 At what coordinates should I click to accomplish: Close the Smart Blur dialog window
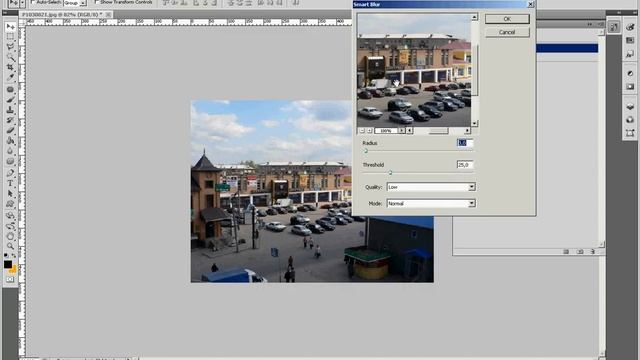pyautogui.click(x=531, y=4)
